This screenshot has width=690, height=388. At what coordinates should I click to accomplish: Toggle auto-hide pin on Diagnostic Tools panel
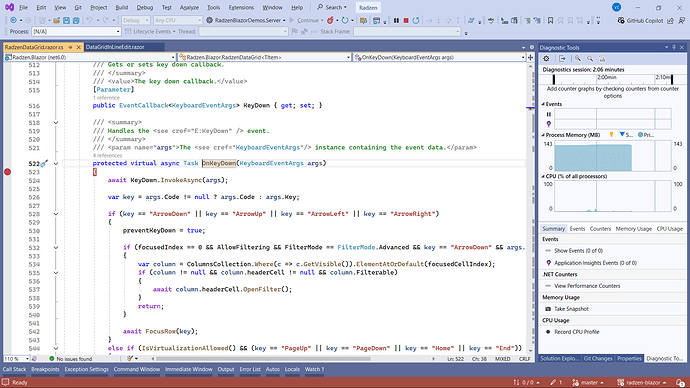pos(674,47)
